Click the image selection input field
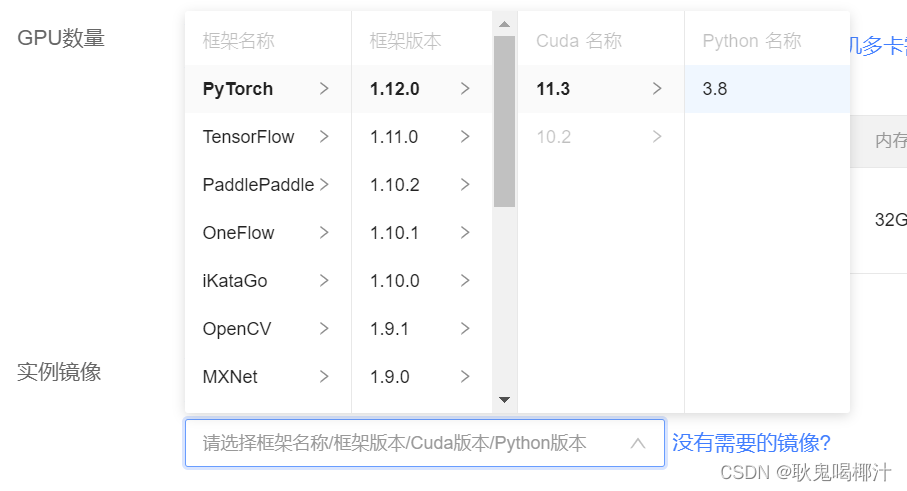The height and width of the screenshot is (491, 907). pos(425,443)
